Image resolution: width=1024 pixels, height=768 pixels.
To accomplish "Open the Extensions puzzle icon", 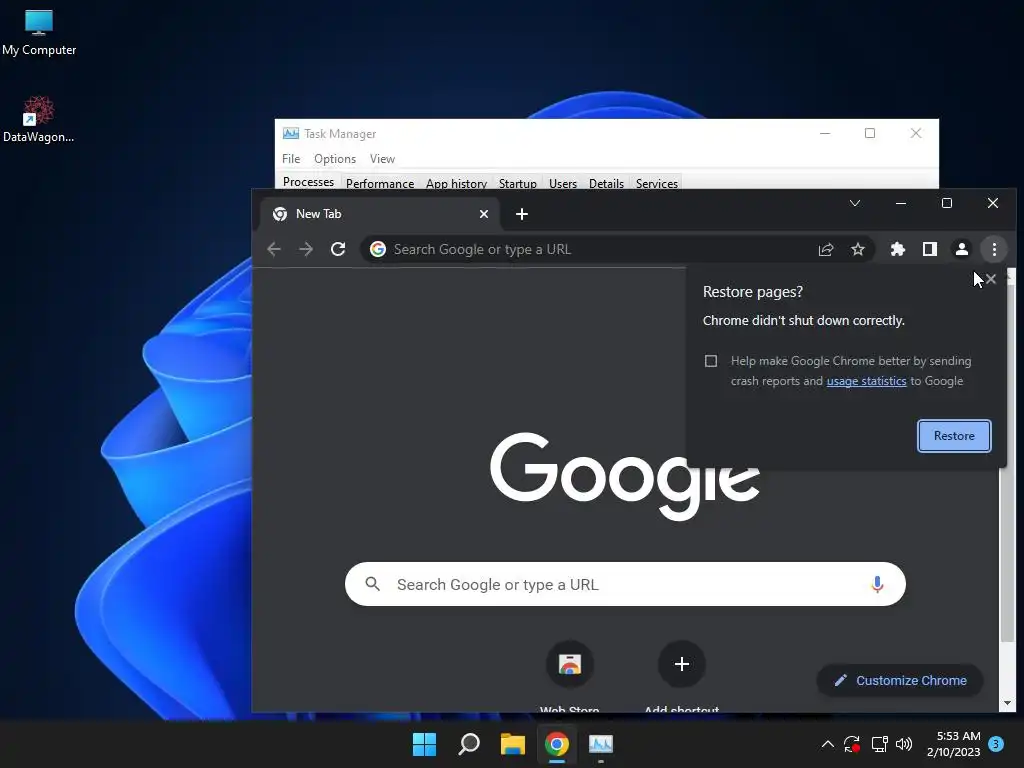I will point(898,249).
